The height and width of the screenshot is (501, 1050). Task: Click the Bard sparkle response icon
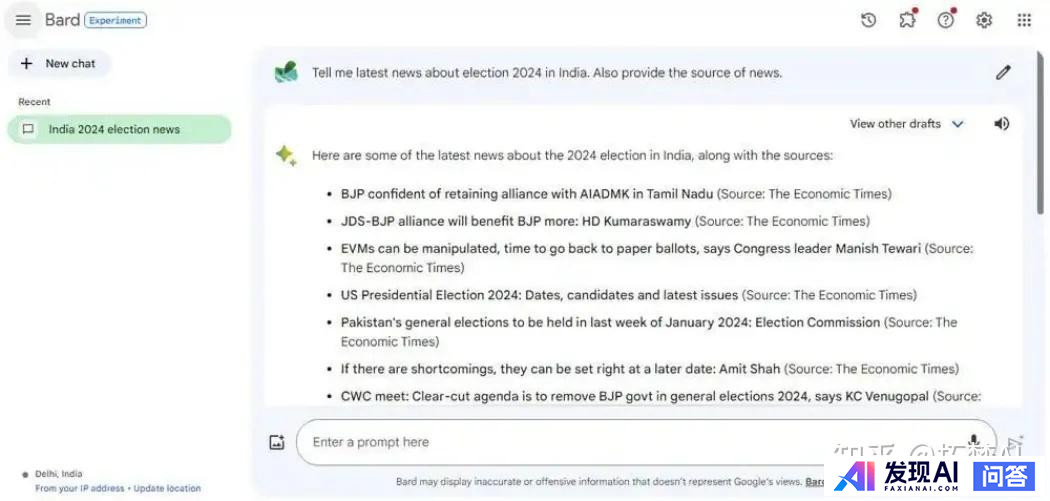286,155
